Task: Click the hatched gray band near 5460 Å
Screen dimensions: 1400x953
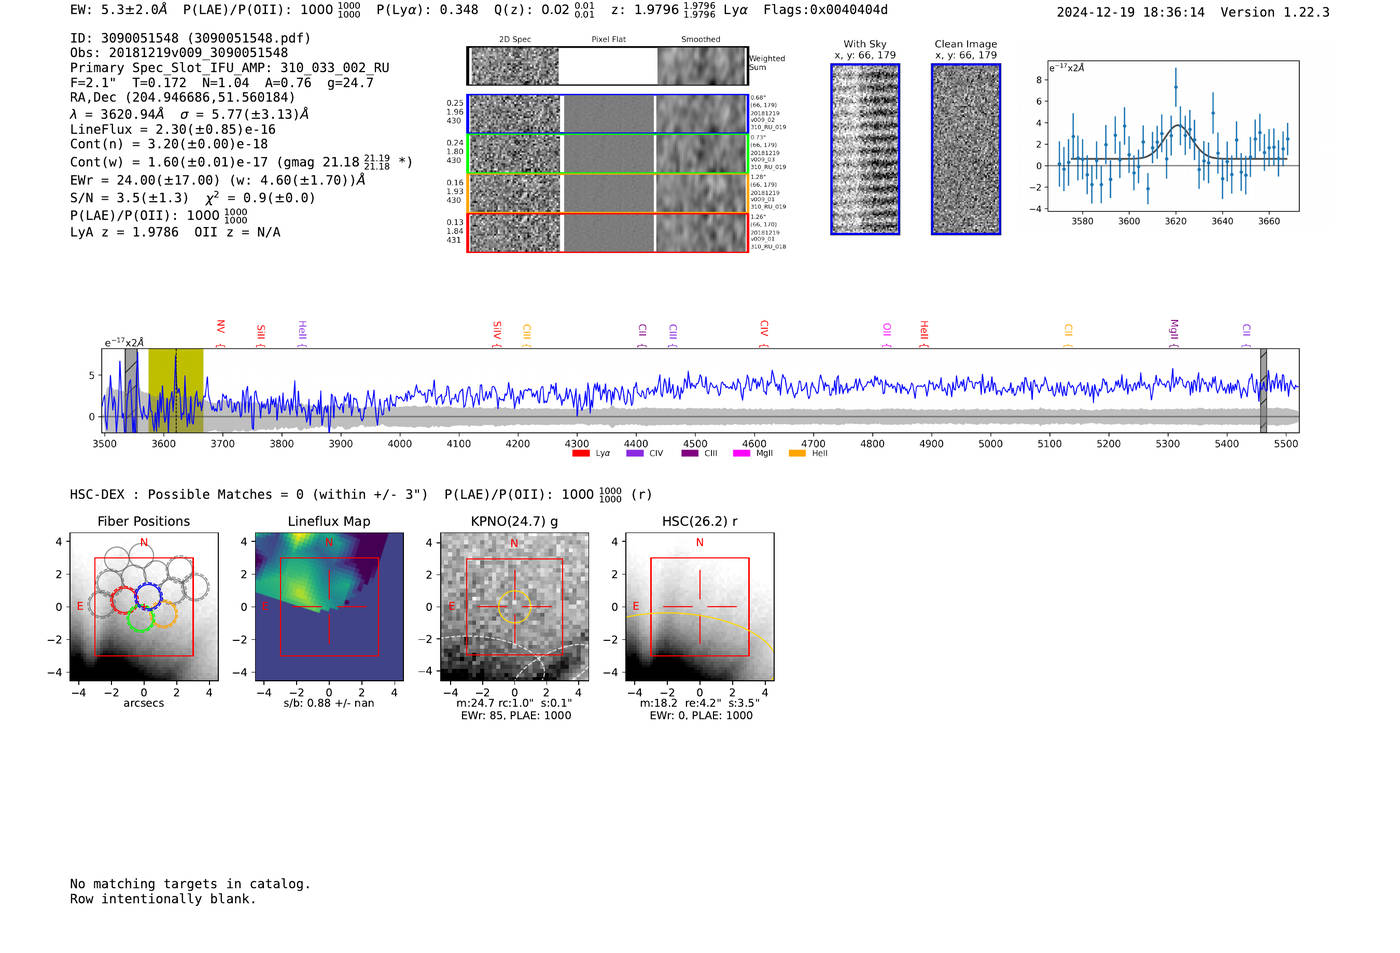Action: tap(1263, 391)
